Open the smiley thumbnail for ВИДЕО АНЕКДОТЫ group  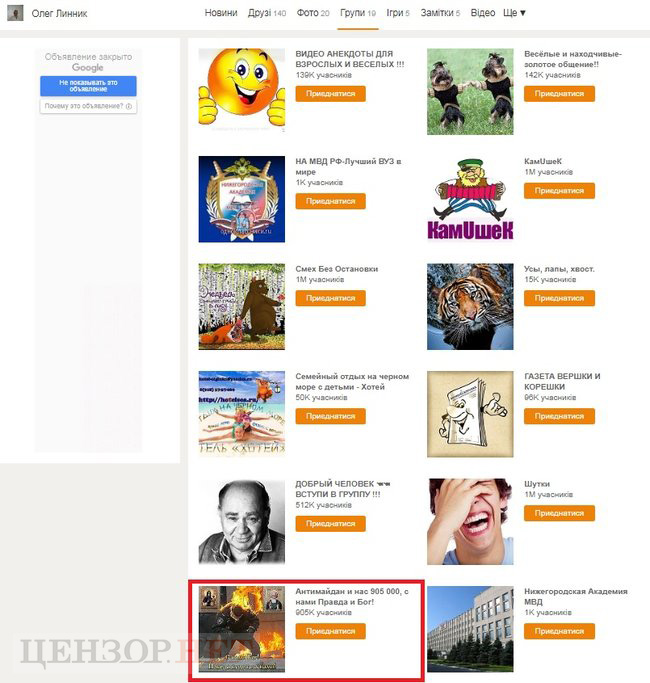click(242, 91)
